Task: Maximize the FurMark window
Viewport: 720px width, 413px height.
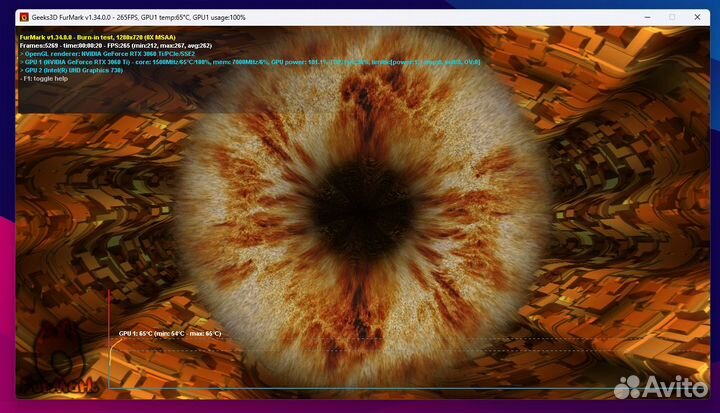Action: (x=671, y=17)
